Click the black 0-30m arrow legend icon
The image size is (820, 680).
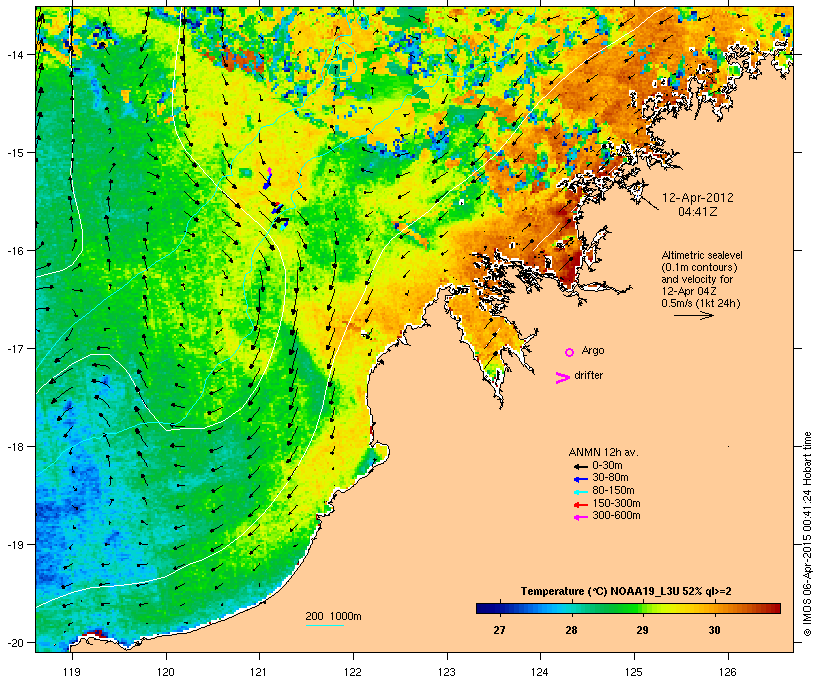tap(580, 466)
